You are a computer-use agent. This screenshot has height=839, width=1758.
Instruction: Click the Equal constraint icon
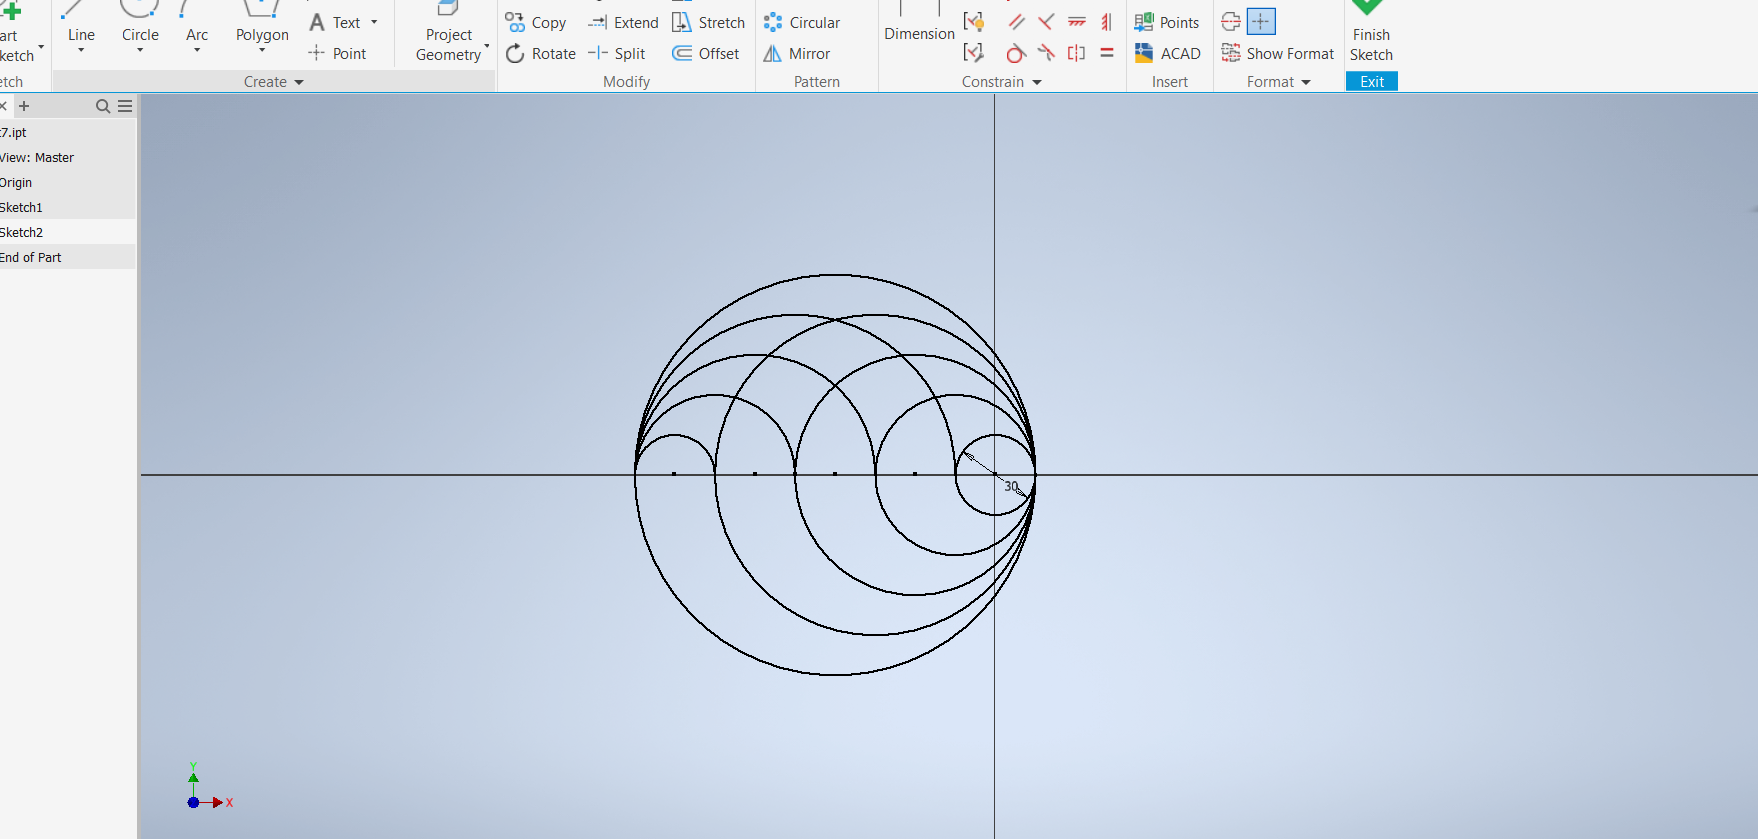point(1107,54)
